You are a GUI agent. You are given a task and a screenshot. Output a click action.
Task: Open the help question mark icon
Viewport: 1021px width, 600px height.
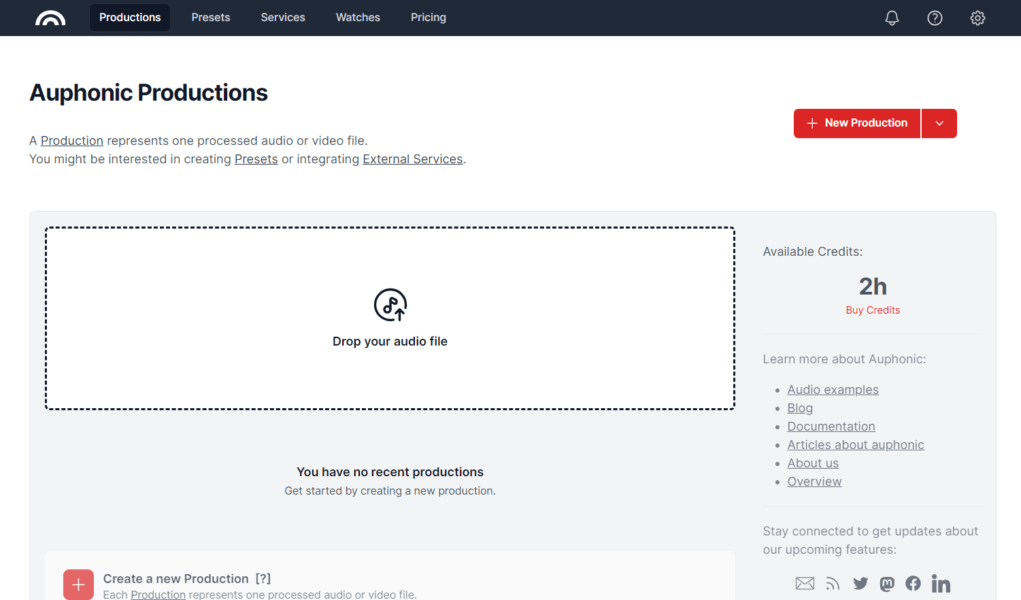(x=935, y=18)
